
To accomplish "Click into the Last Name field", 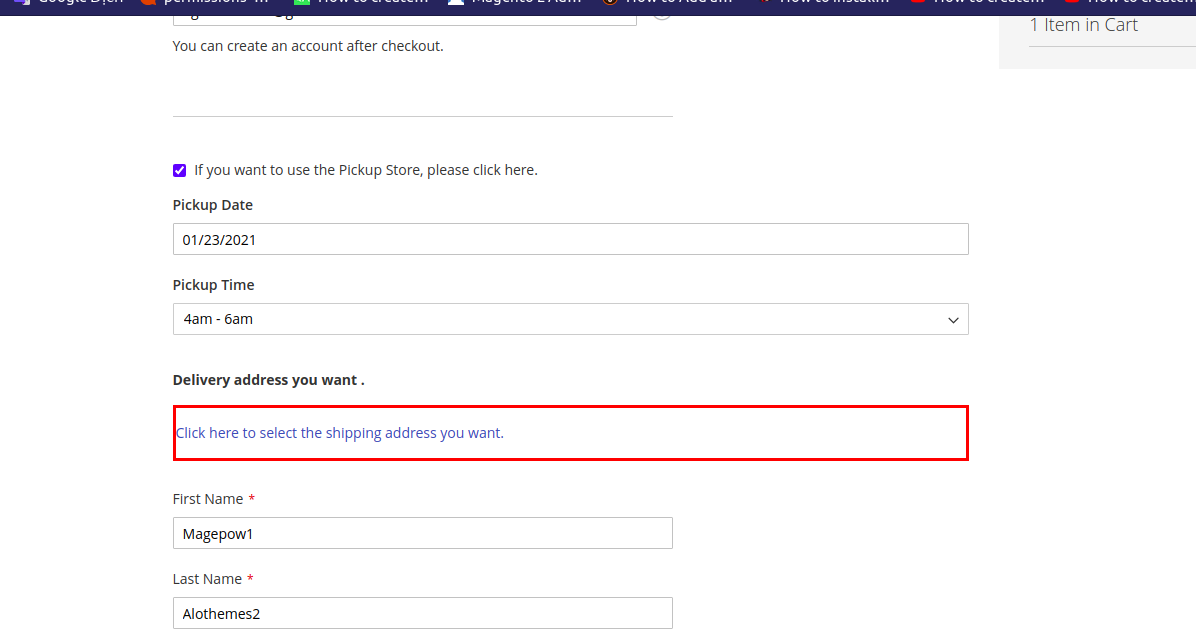I will (x=422, y=613).
